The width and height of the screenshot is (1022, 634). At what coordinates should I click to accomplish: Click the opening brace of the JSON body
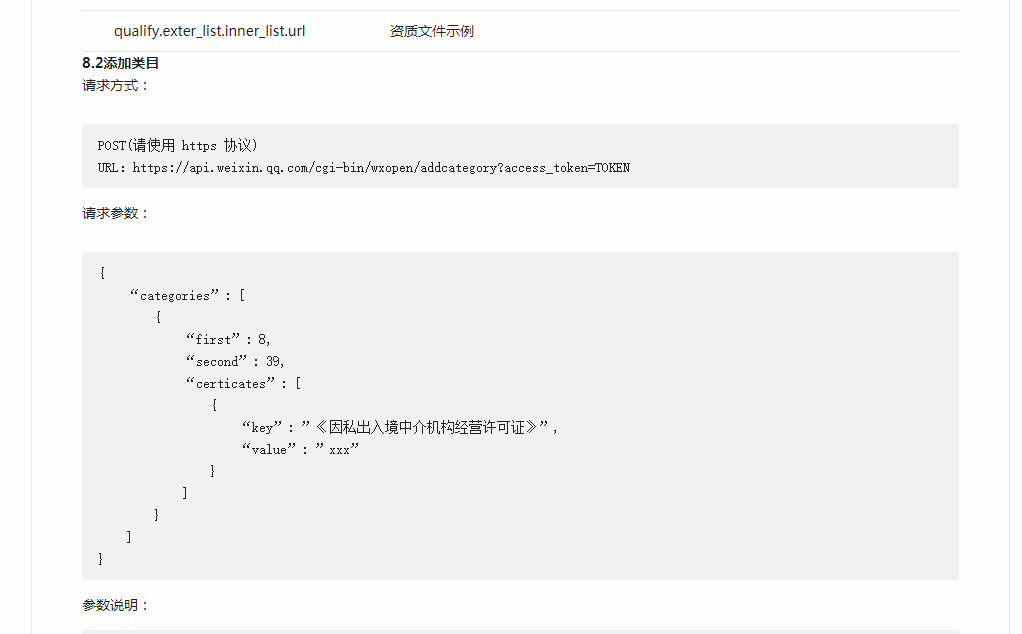point(102,273)
